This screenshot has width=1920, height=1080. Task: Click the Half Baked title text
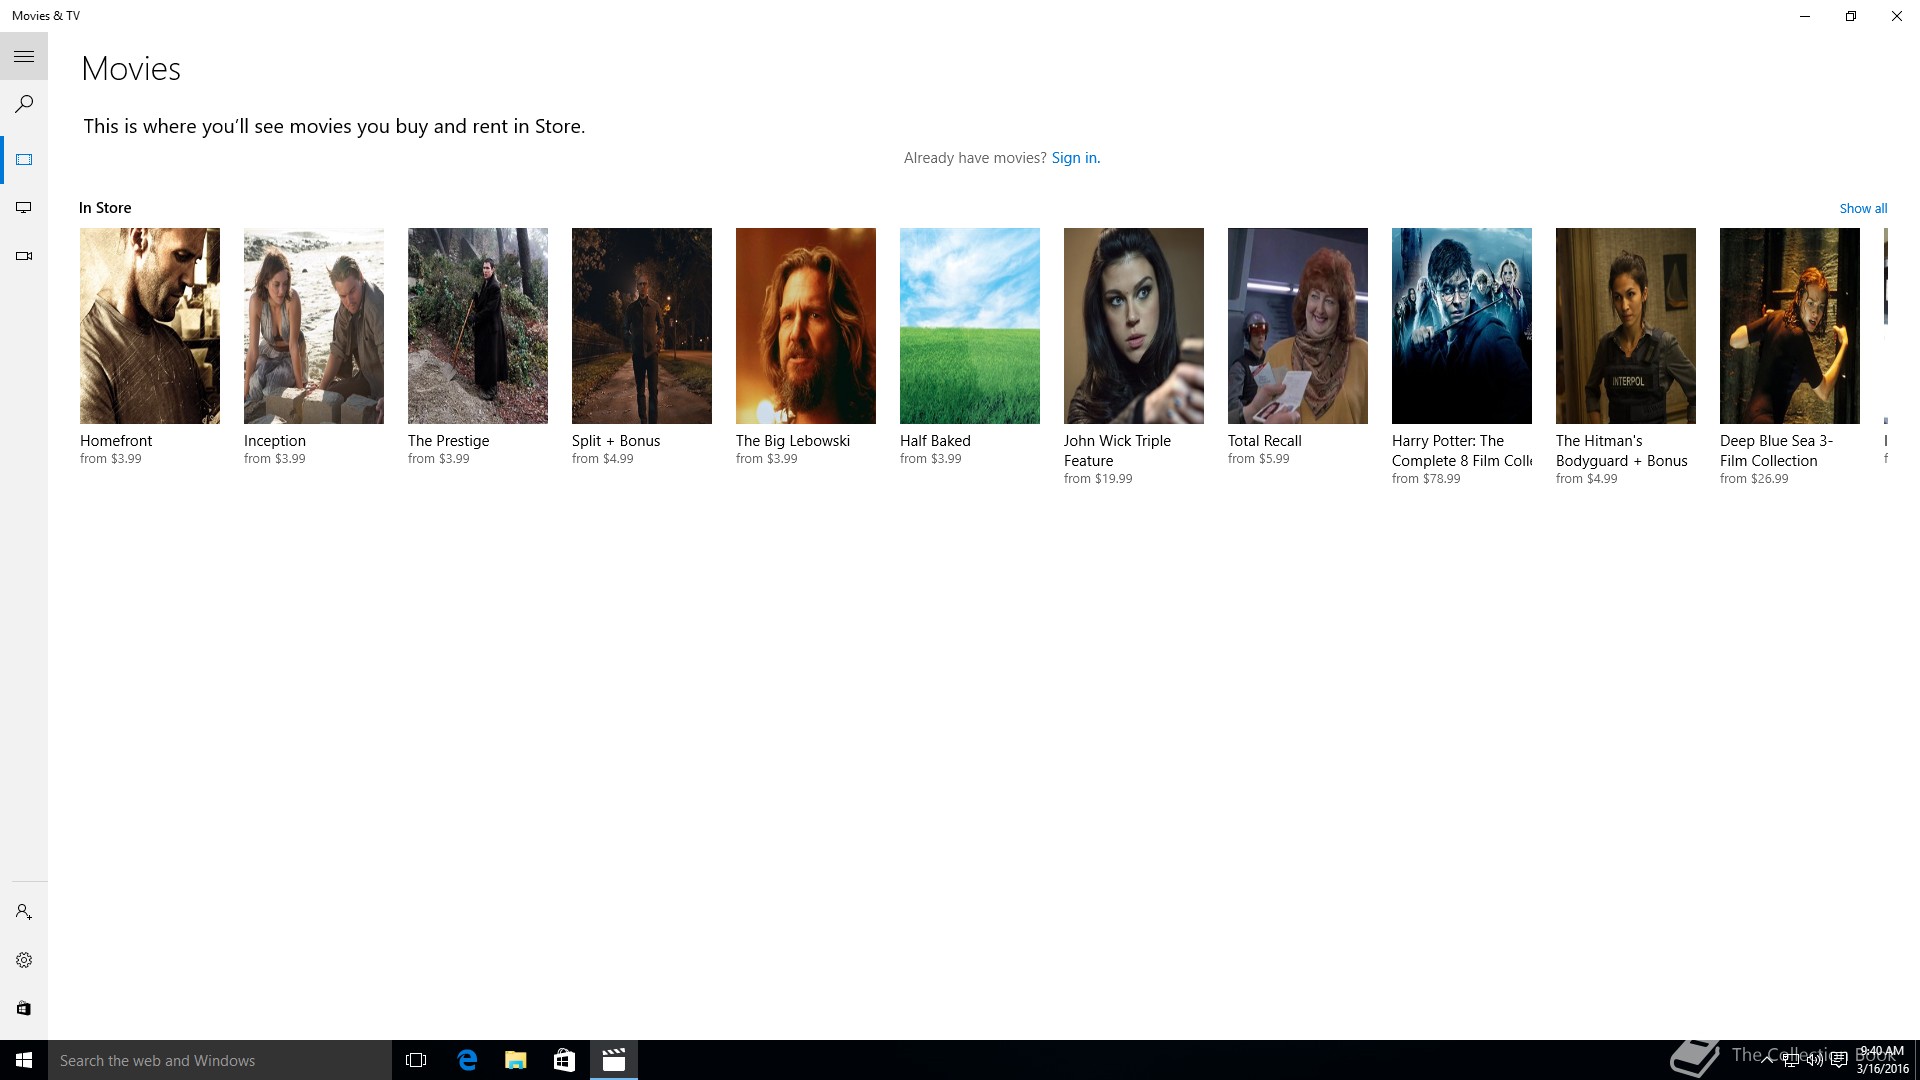(935, 441)
